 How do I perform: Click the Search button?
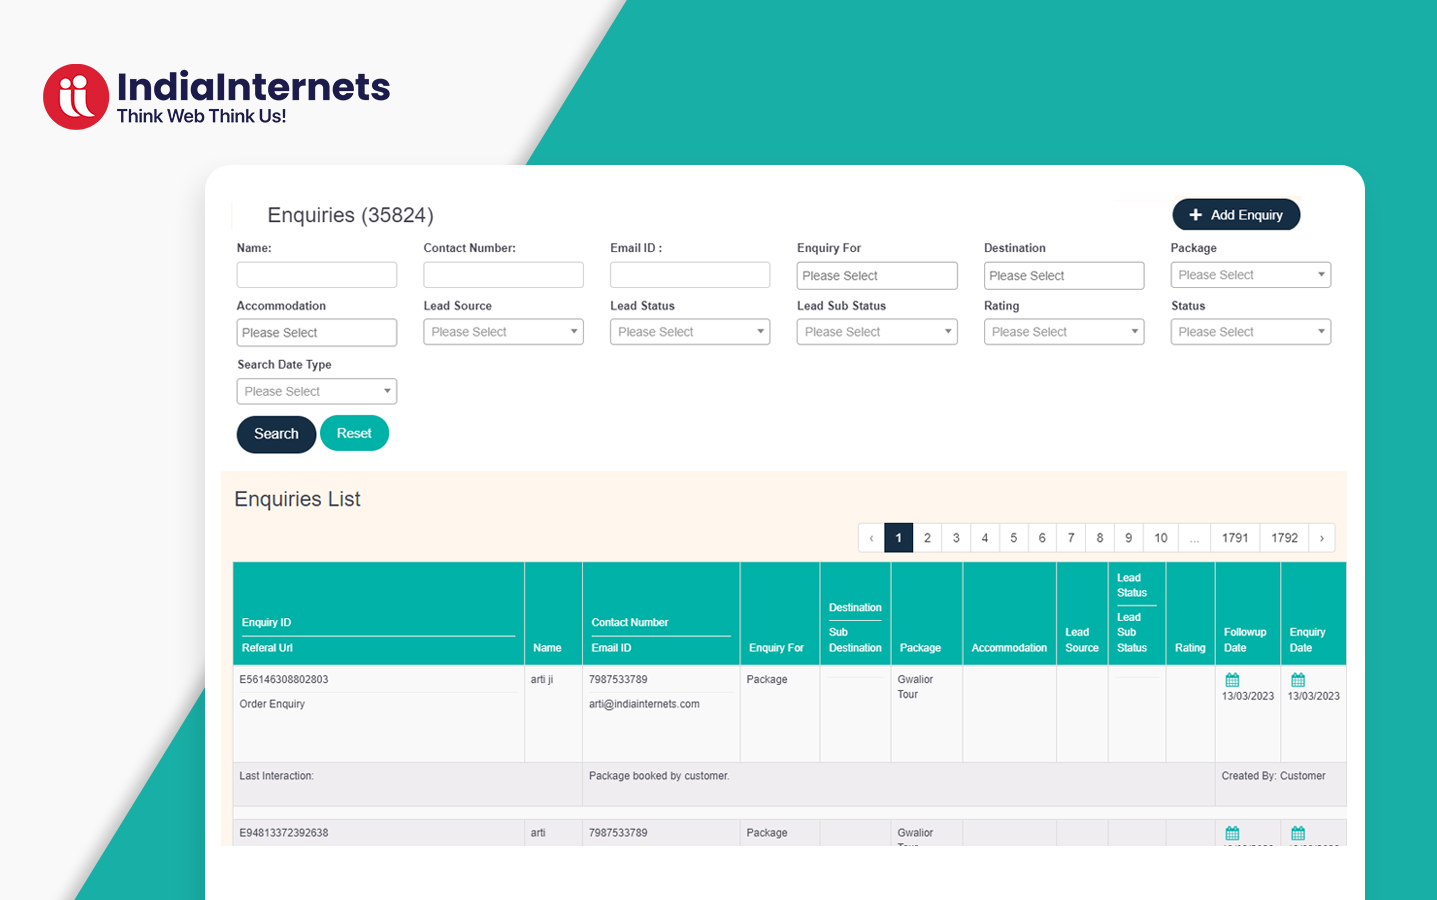click(276, 434)
